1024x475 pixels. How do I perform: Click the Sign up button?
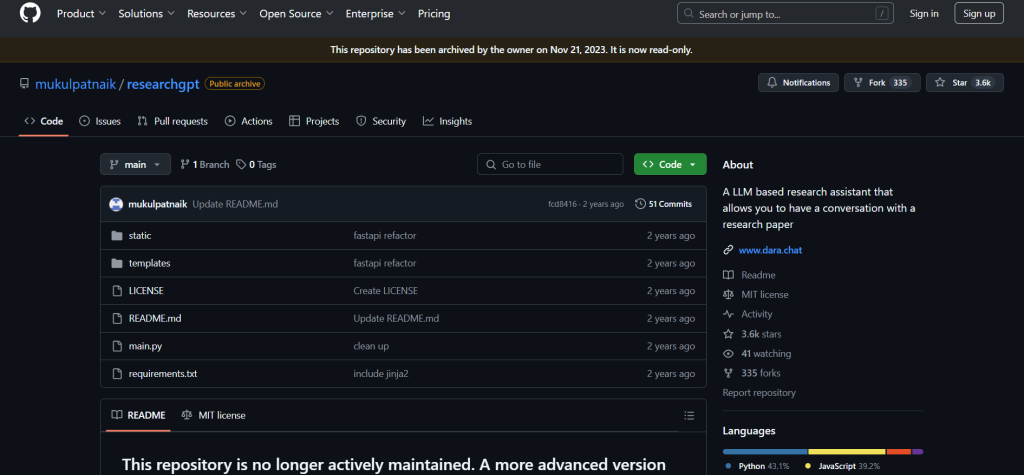(978, 14)
